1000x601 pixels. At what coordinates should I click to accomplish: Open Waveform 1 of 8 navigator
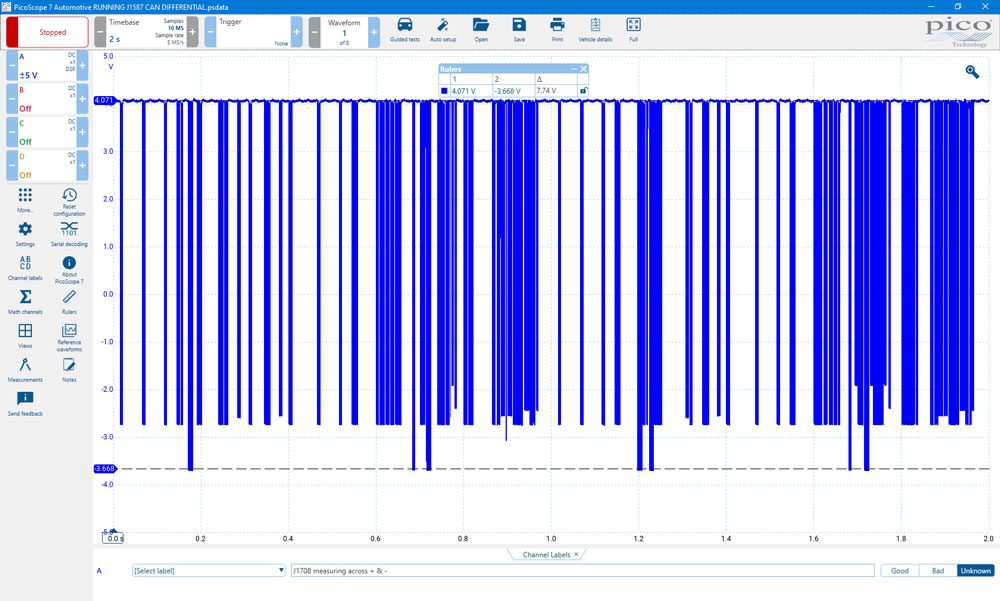point(344,32)
